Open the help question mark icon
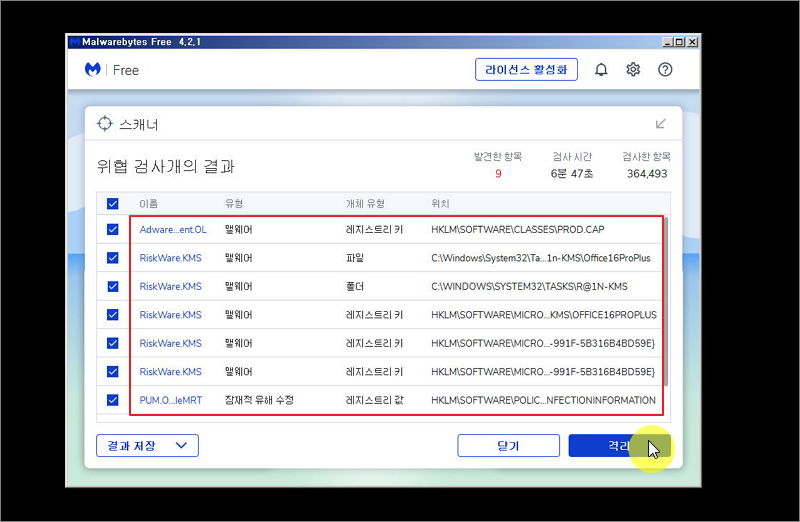The image size is (800, 522). [x=665, y=69]
